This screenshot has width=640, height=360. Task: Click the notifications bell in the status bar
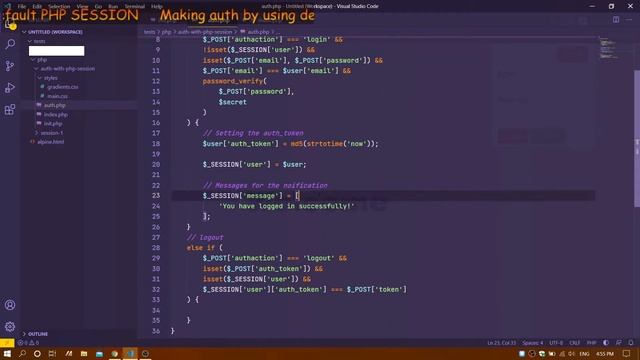631,343
